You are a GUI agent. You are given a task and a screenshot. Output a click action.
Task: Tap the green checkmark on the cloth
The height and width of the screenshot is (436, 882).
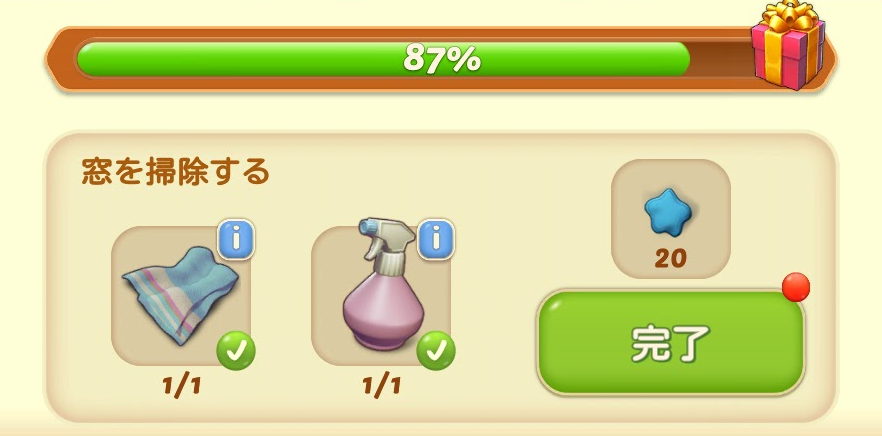(x=236, y=350)
